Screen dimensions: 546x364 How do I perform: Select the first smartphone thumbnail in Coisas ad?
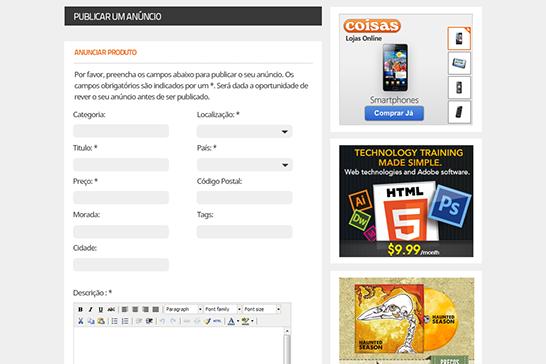coord(459,38)
